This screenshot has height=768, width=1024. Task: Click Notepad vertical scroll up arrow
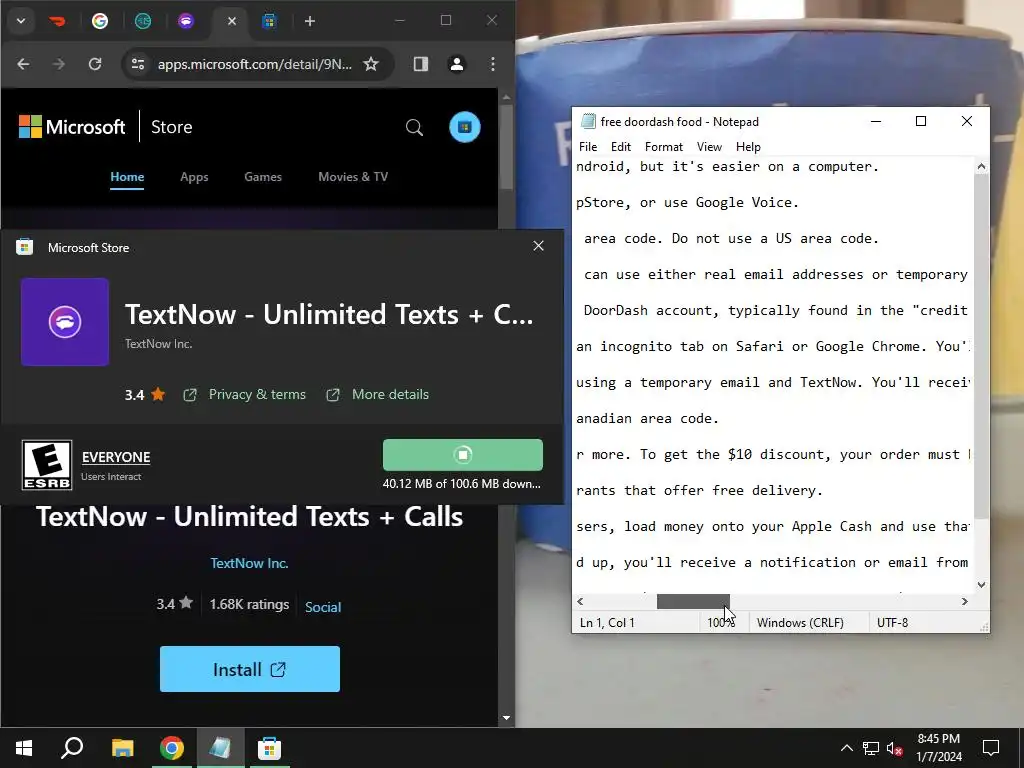click(981, 167)
